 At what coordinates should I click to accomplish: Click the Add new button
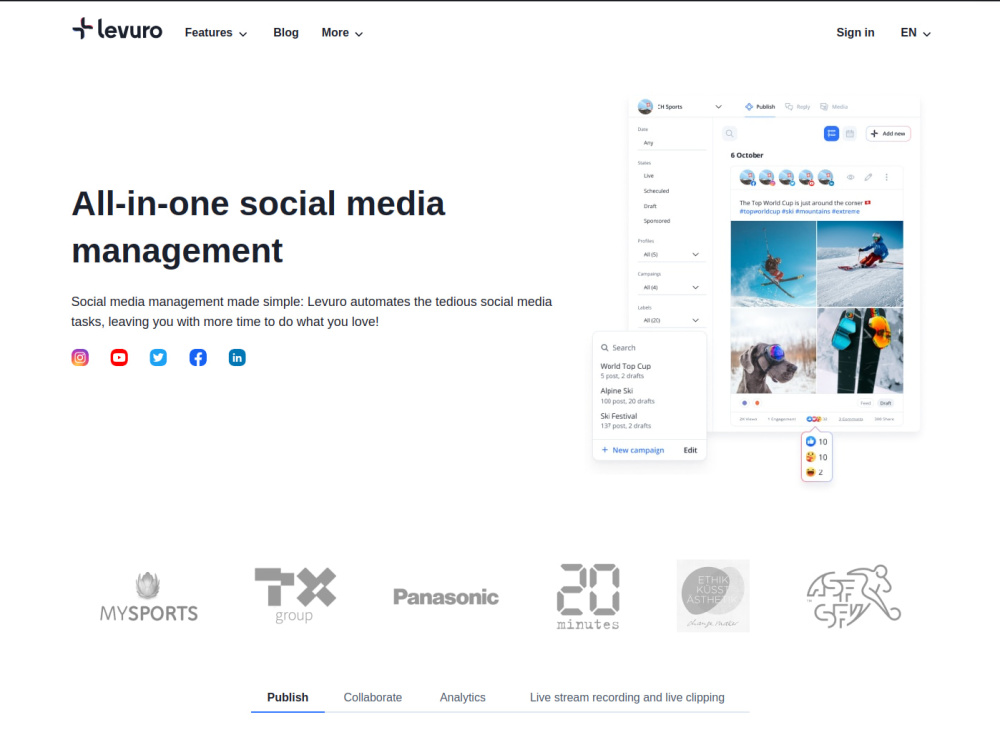(888, 133)
